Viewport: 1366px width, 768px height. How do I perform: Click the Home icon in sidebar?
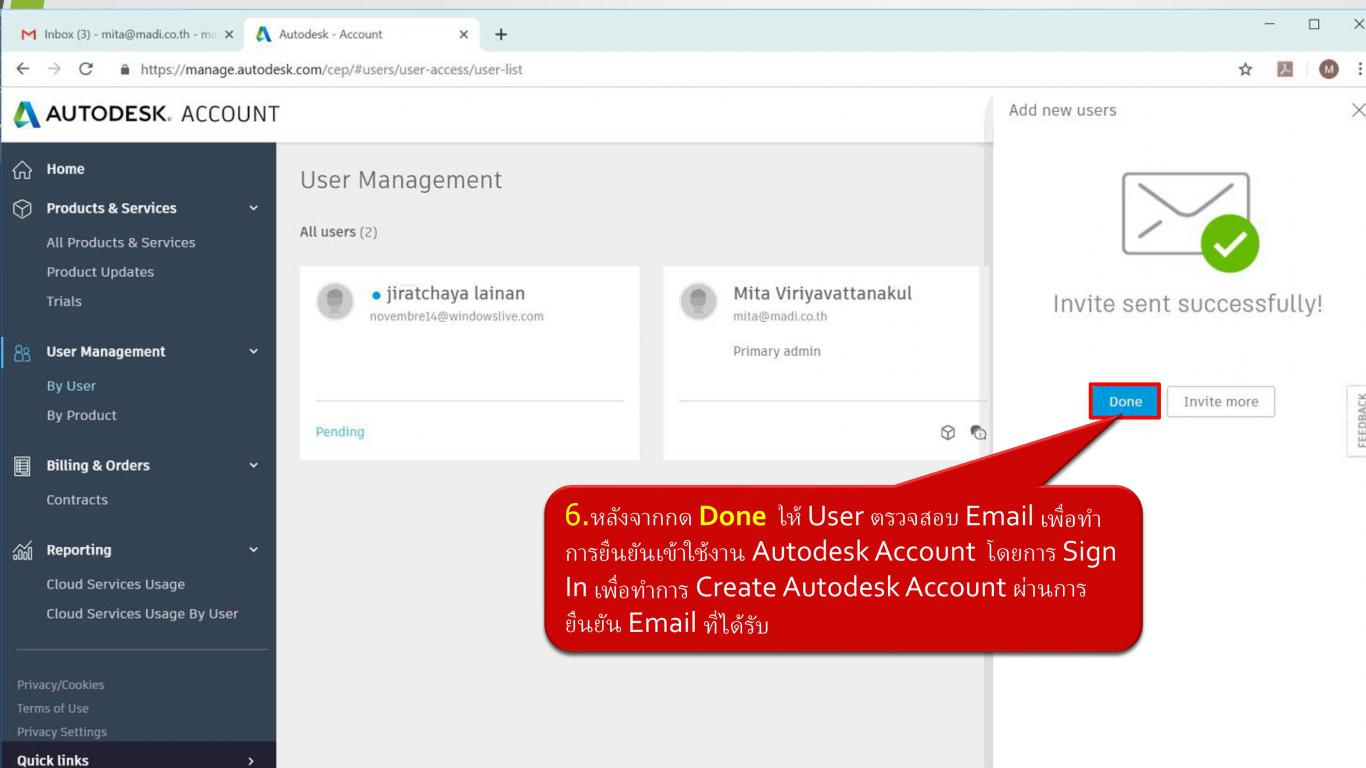pos(22,170)
